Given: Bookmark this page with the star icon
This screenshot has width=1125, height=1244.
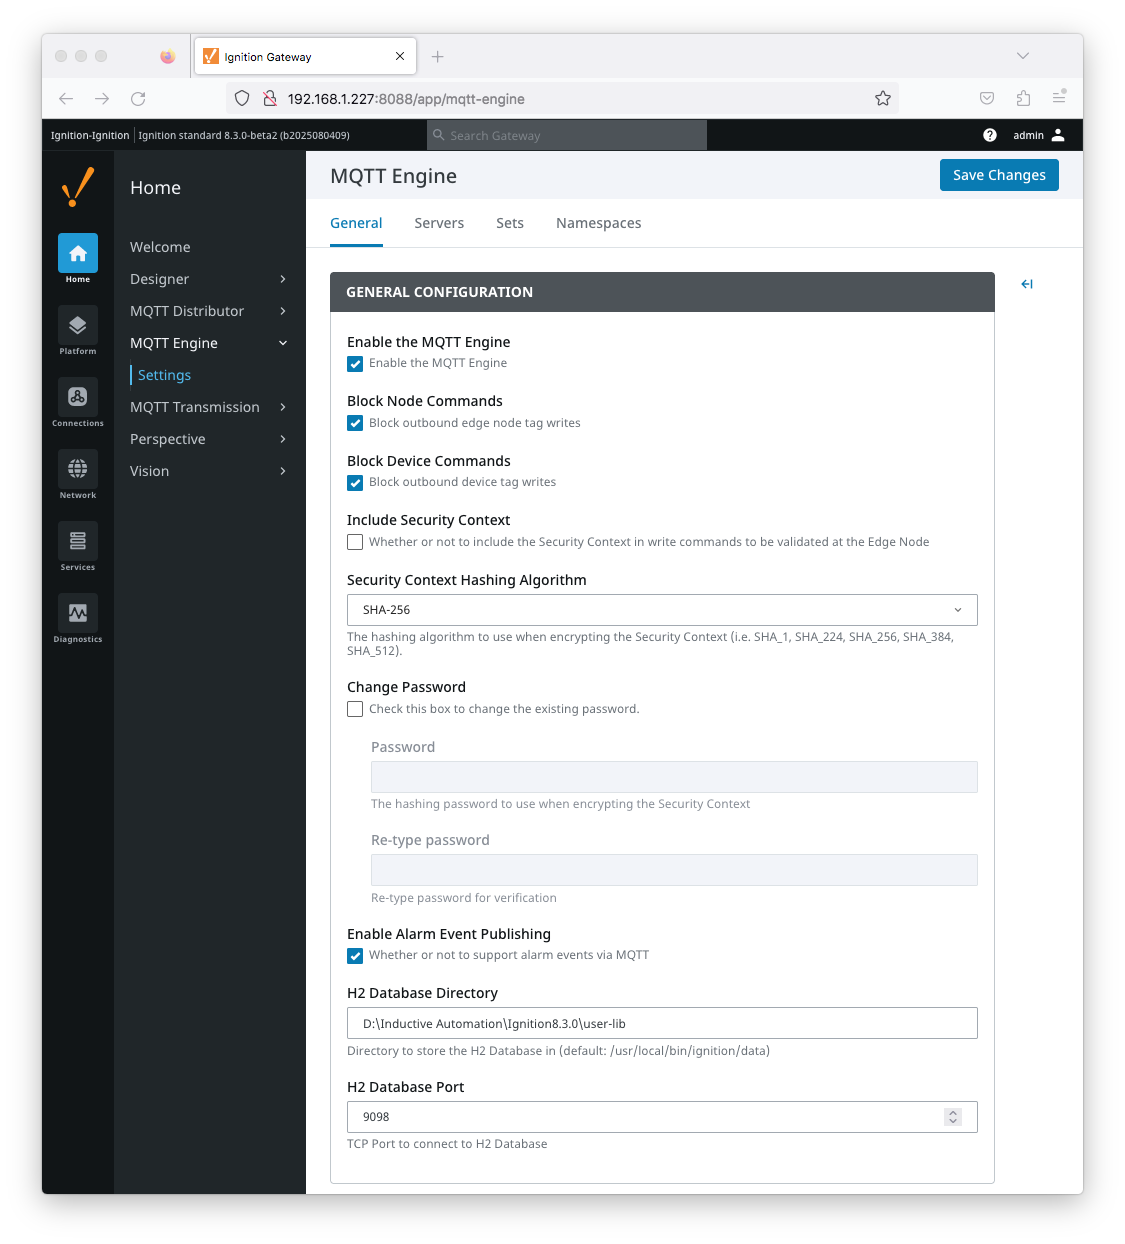Looking at the screenshot, I should [x=883, y=98].
